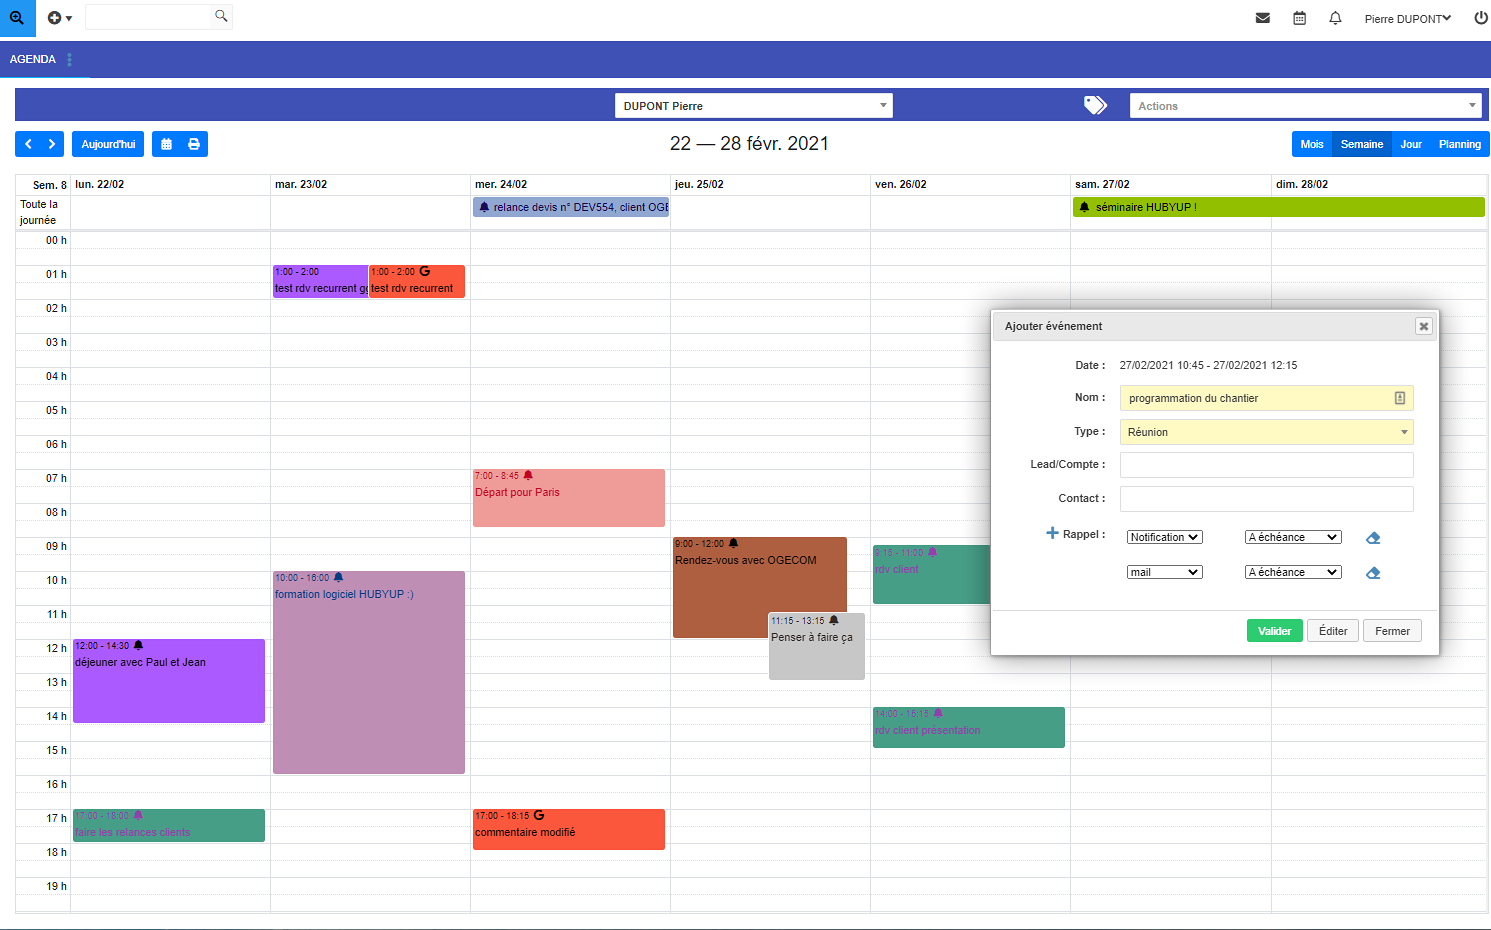The image size is (1491, 930).
Task: Click the icon inside the Nom field
Action: point(1400,398)
